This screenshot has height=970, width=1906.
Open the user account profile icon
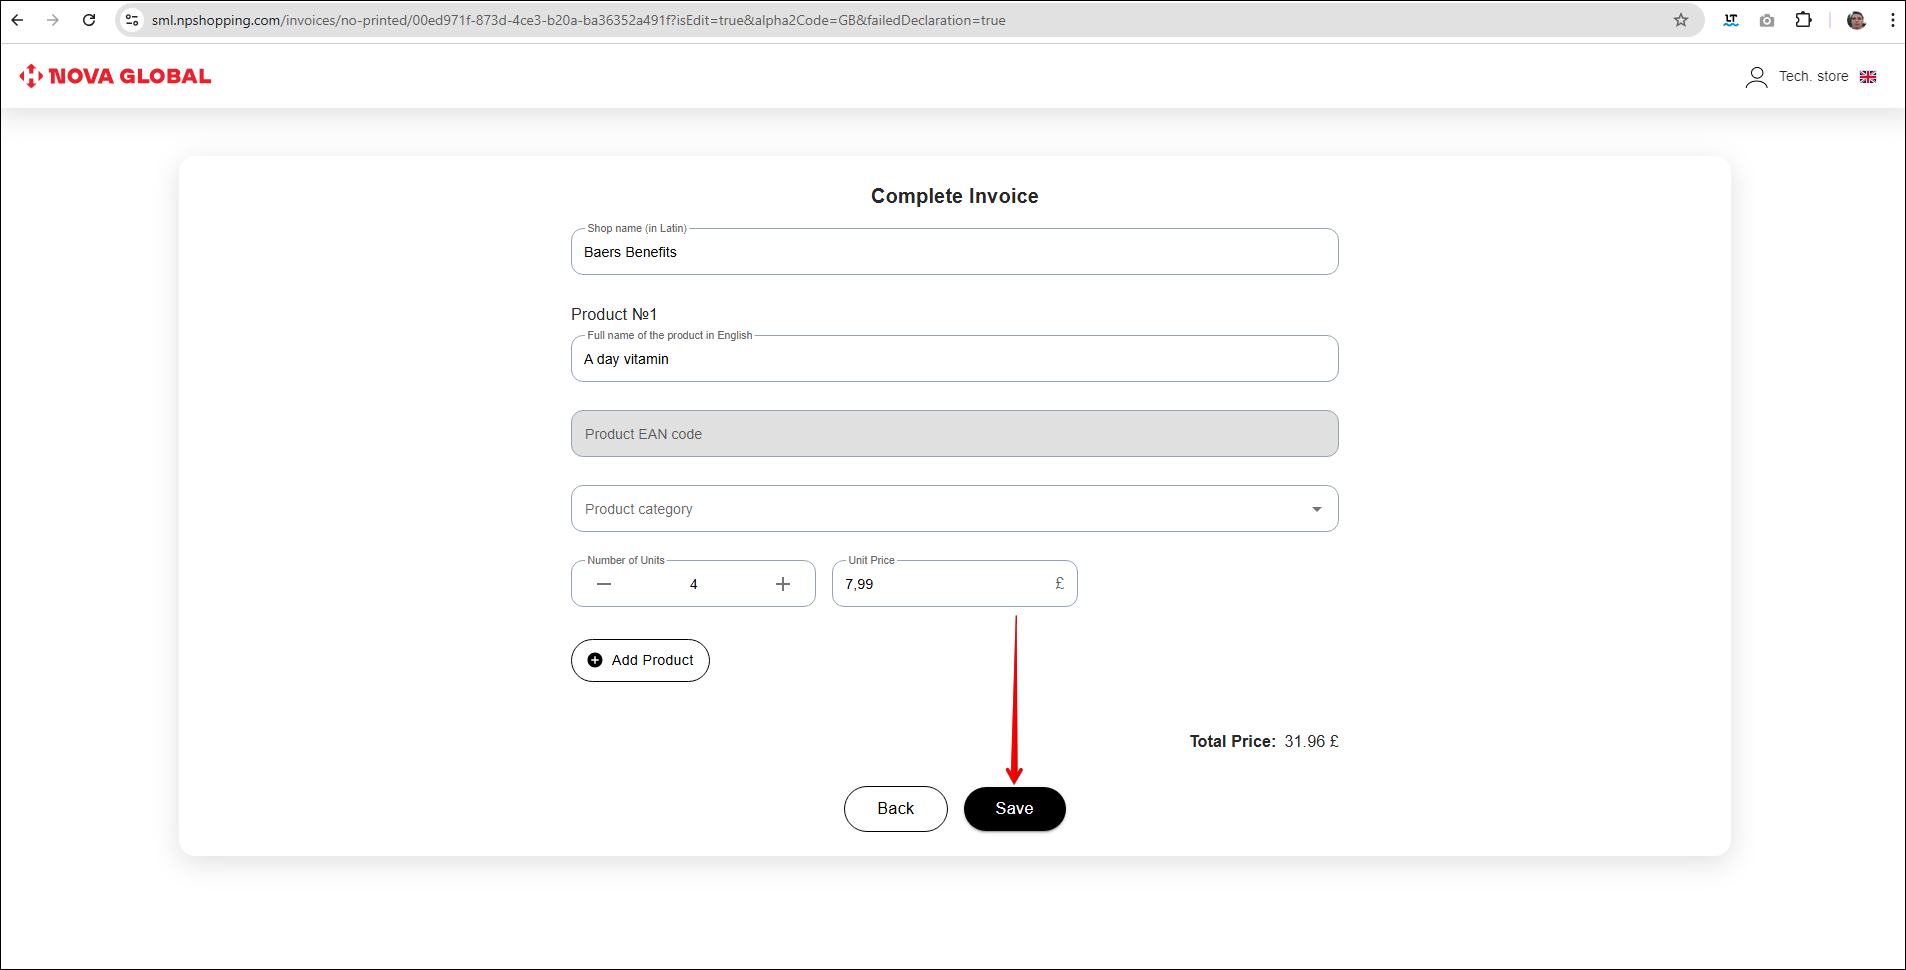point(1756,77)
